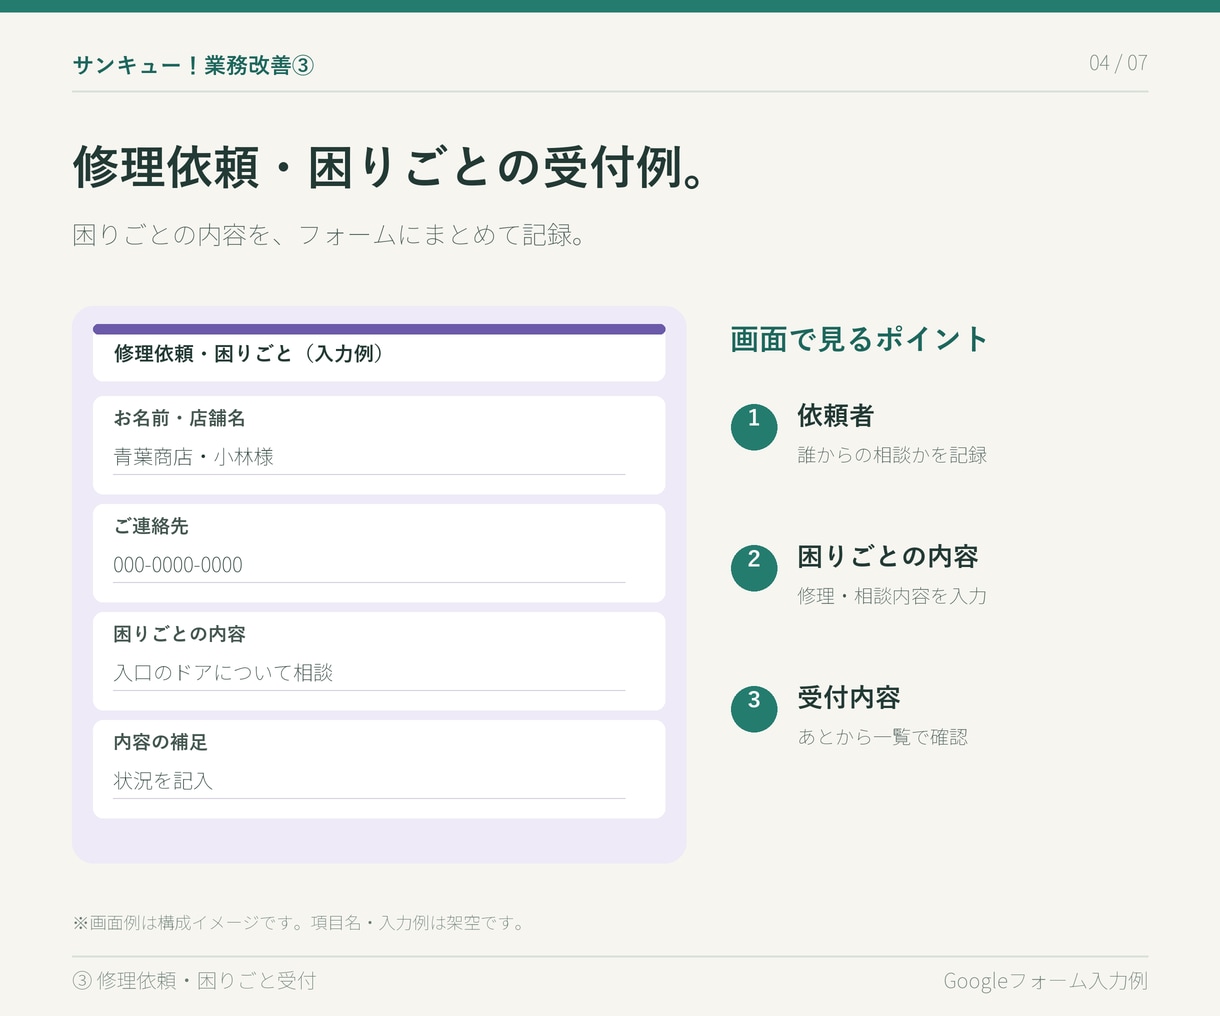Click the 困りごとの内容 input field

point(369,673)
